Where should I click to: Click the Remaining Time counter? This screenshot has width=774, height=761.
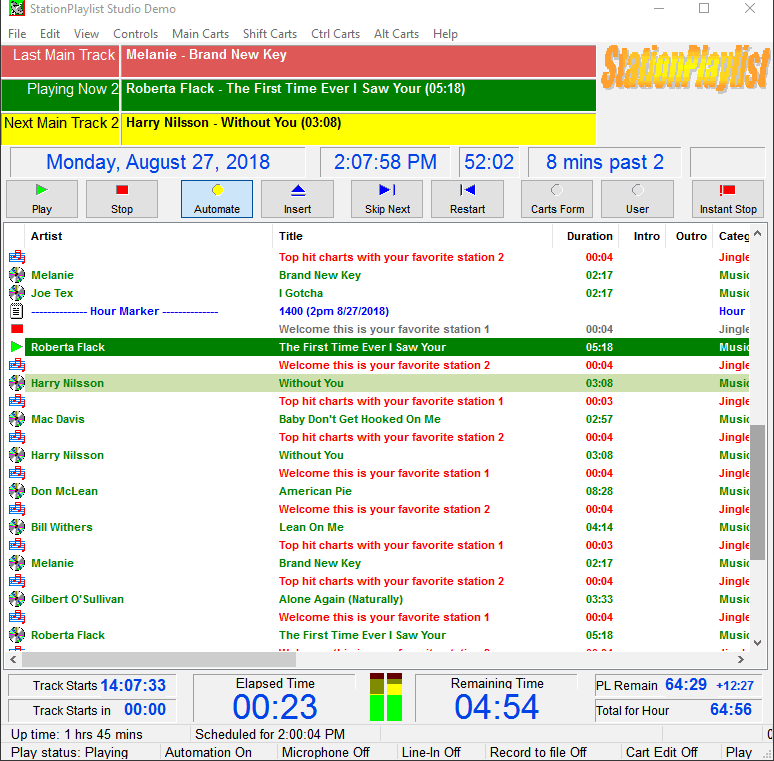[497, 707]
